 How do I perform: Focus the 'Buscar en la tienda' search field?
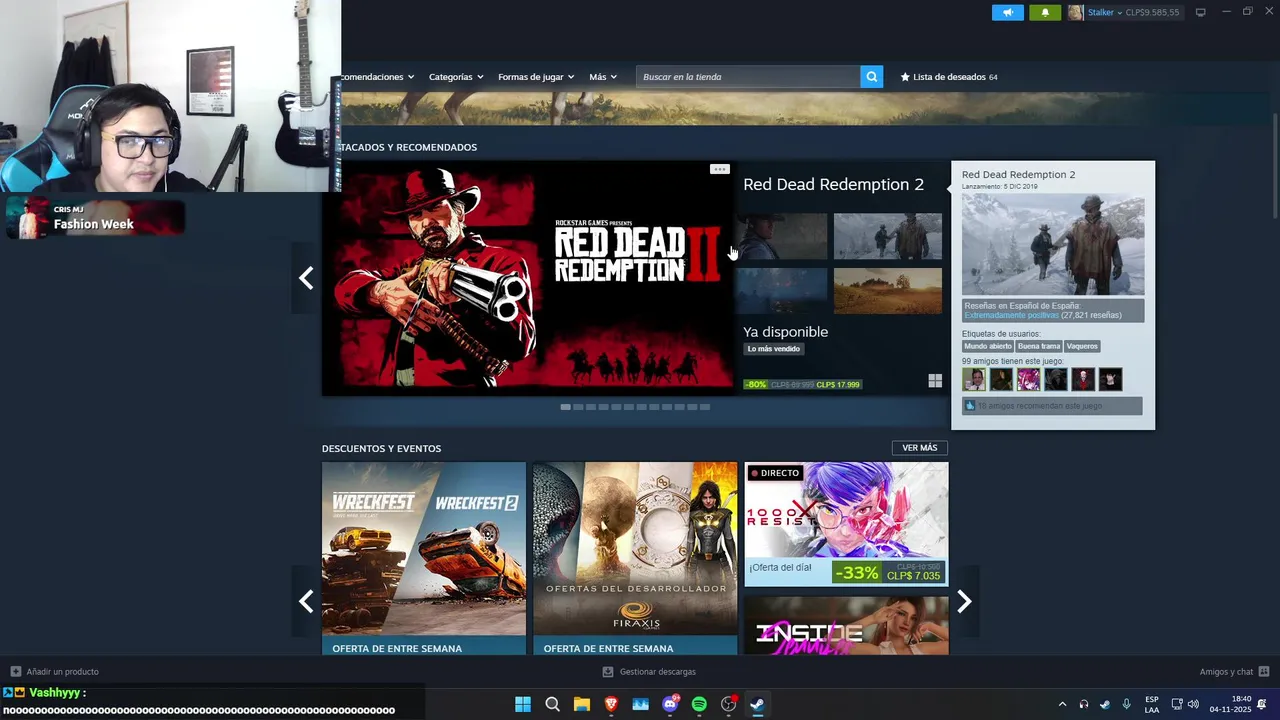click(x=748, y=77)
